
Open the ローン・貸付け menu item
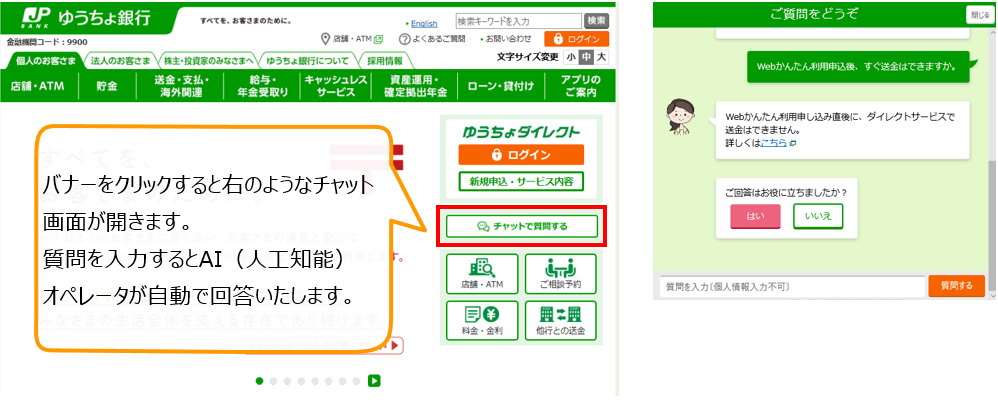[500, 86]
